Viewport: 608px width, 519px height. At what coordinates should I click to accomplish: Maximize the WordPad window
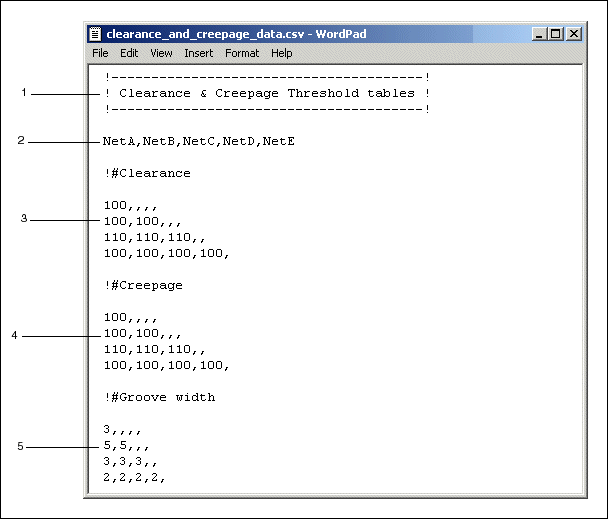coord(556,34)
